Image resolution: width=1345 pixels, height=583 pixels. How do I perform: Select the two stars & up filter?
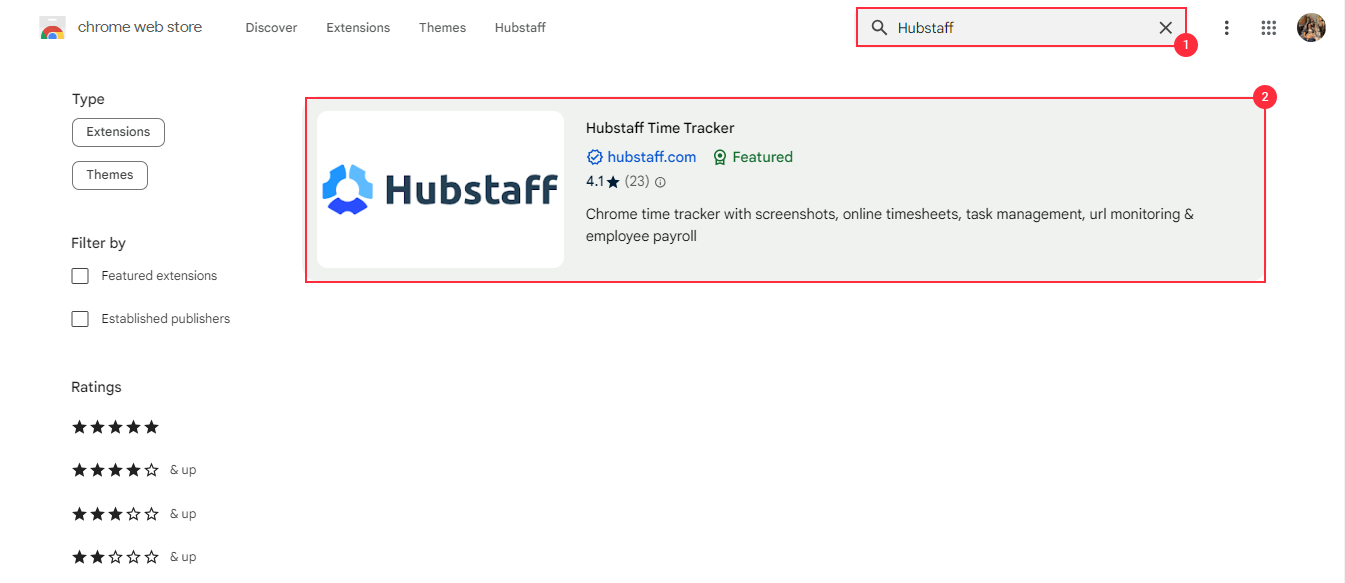coord(134,557)
